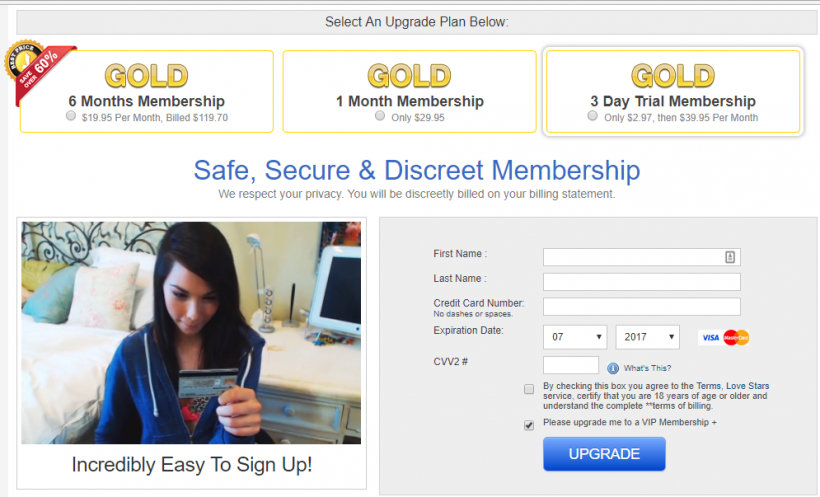Click the GOLD logo on 3 Day Trial plan

(673, 76)
